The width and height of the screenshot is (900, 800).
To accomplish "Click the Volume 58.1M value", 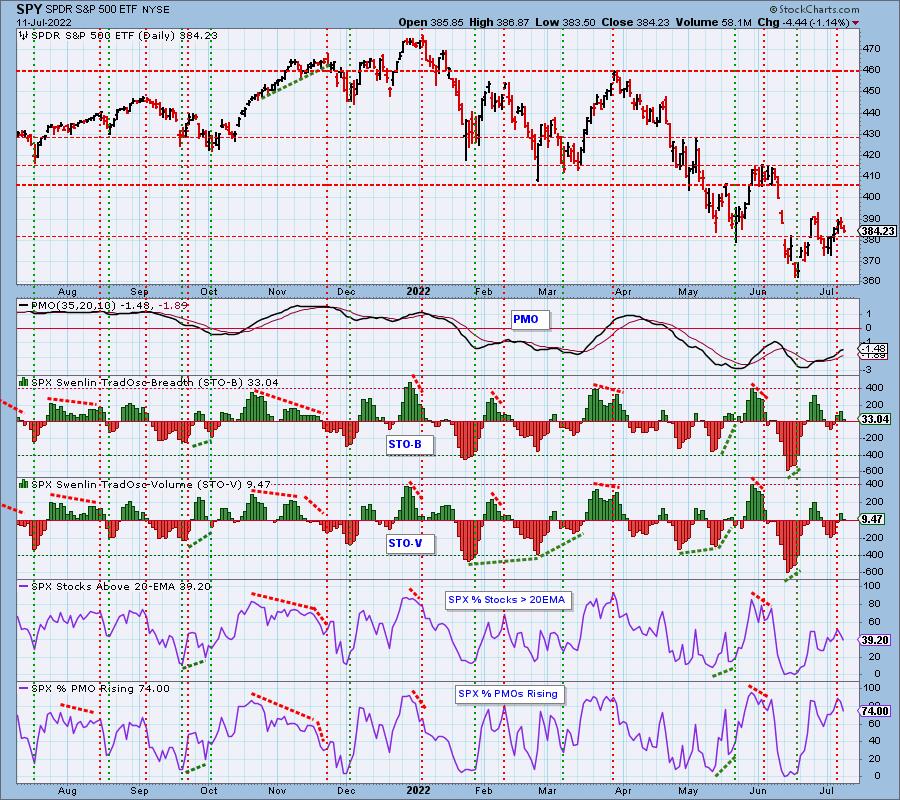I will tap(713, 22).
